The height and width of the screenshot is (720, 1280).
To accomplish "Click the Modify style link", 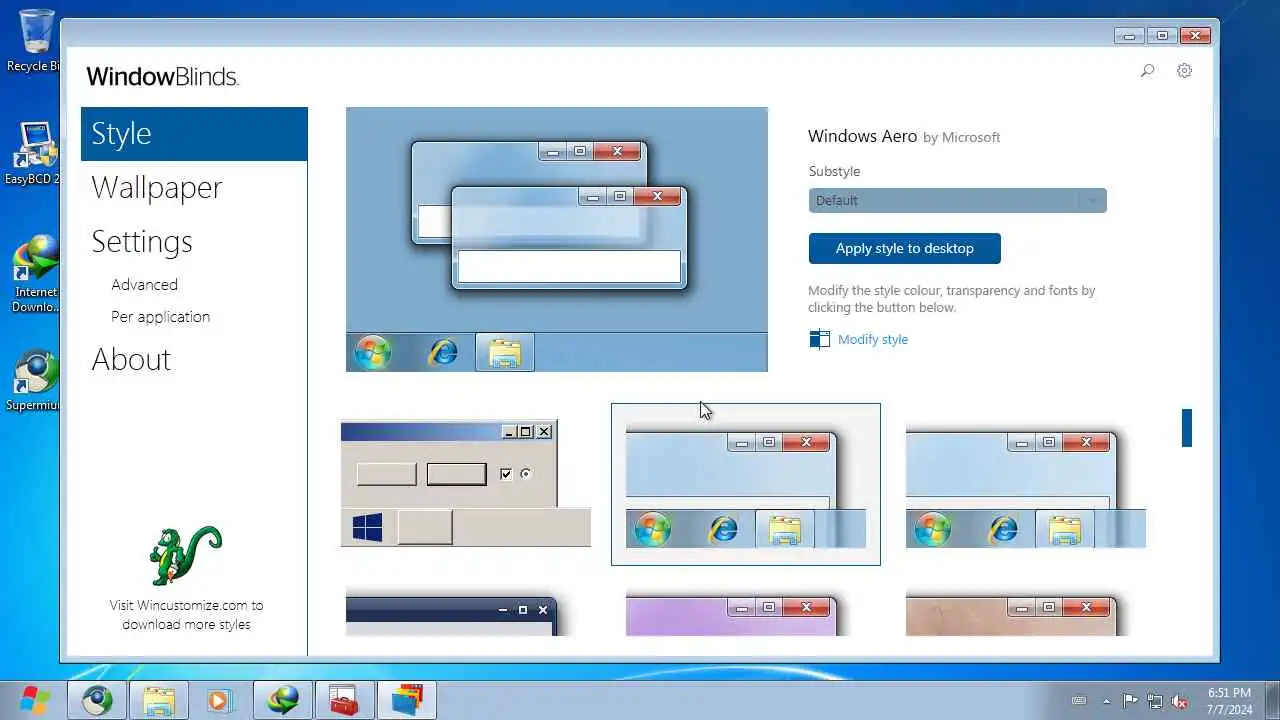I will (872, 339).
